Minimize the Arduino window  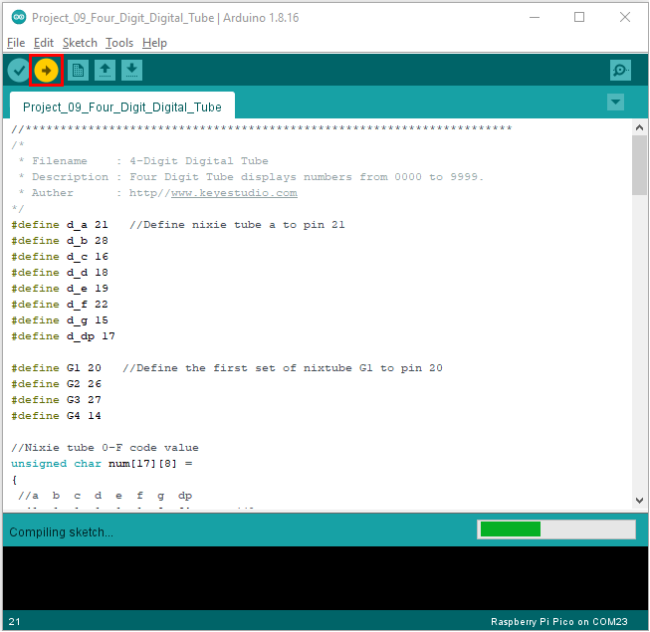pos(534,17)
